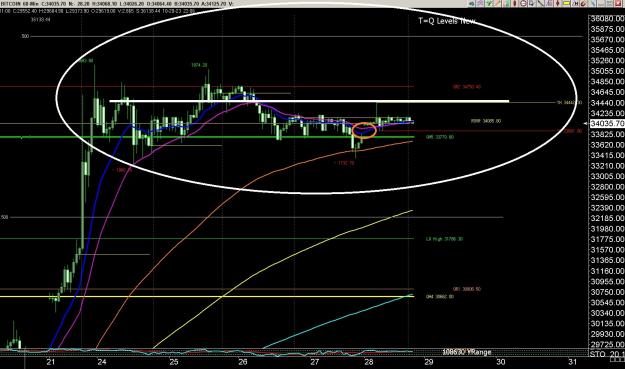Click the green QM5 level label
Viewport: 625px width, 369px height.
[x=440, y=137]
